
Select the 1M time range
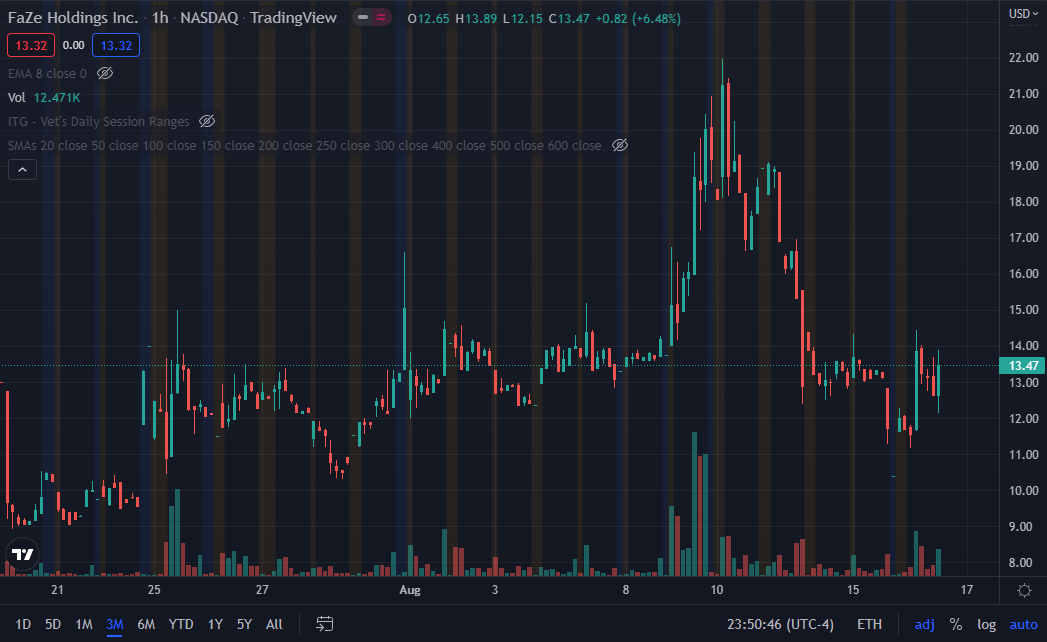83,624
